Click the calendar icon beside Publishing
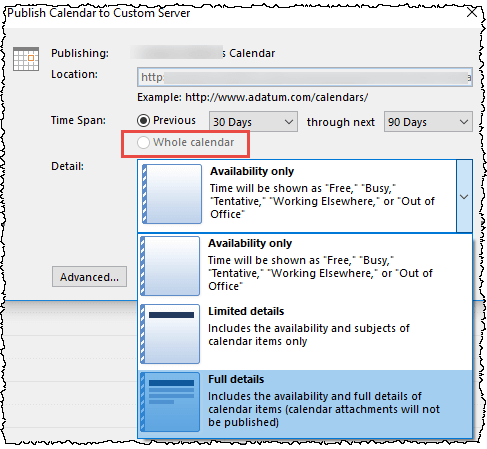Viewport: 487px width, 449px height. [x=26, y=59]
